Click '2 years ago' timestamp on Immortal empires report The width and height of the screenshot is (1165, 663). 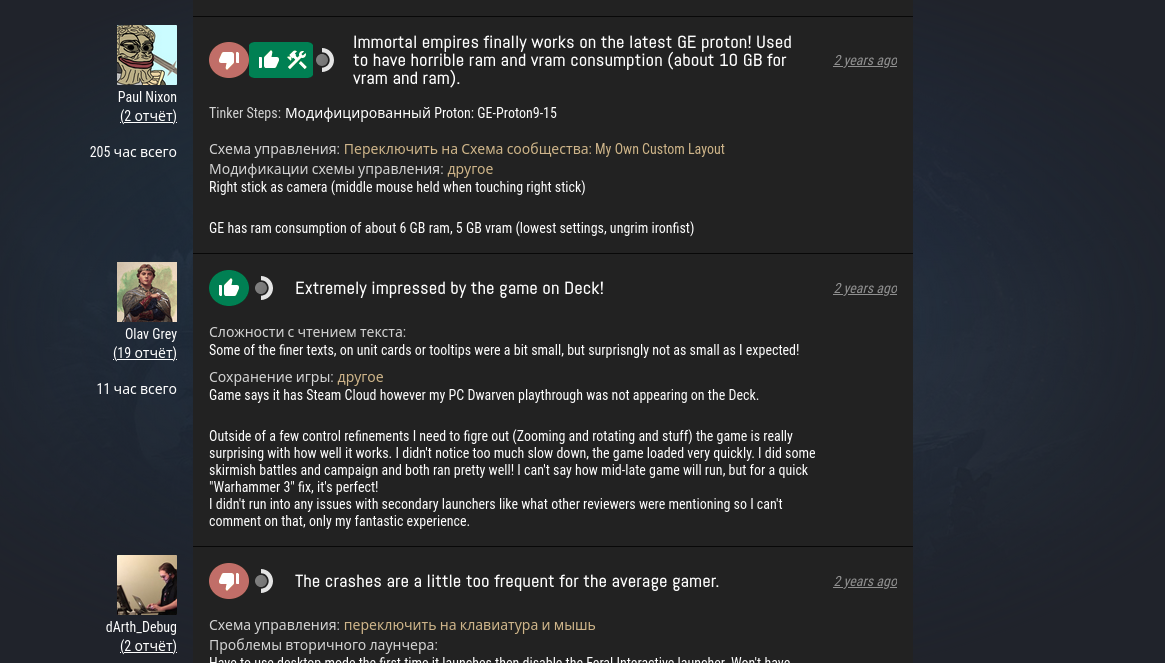865,61
